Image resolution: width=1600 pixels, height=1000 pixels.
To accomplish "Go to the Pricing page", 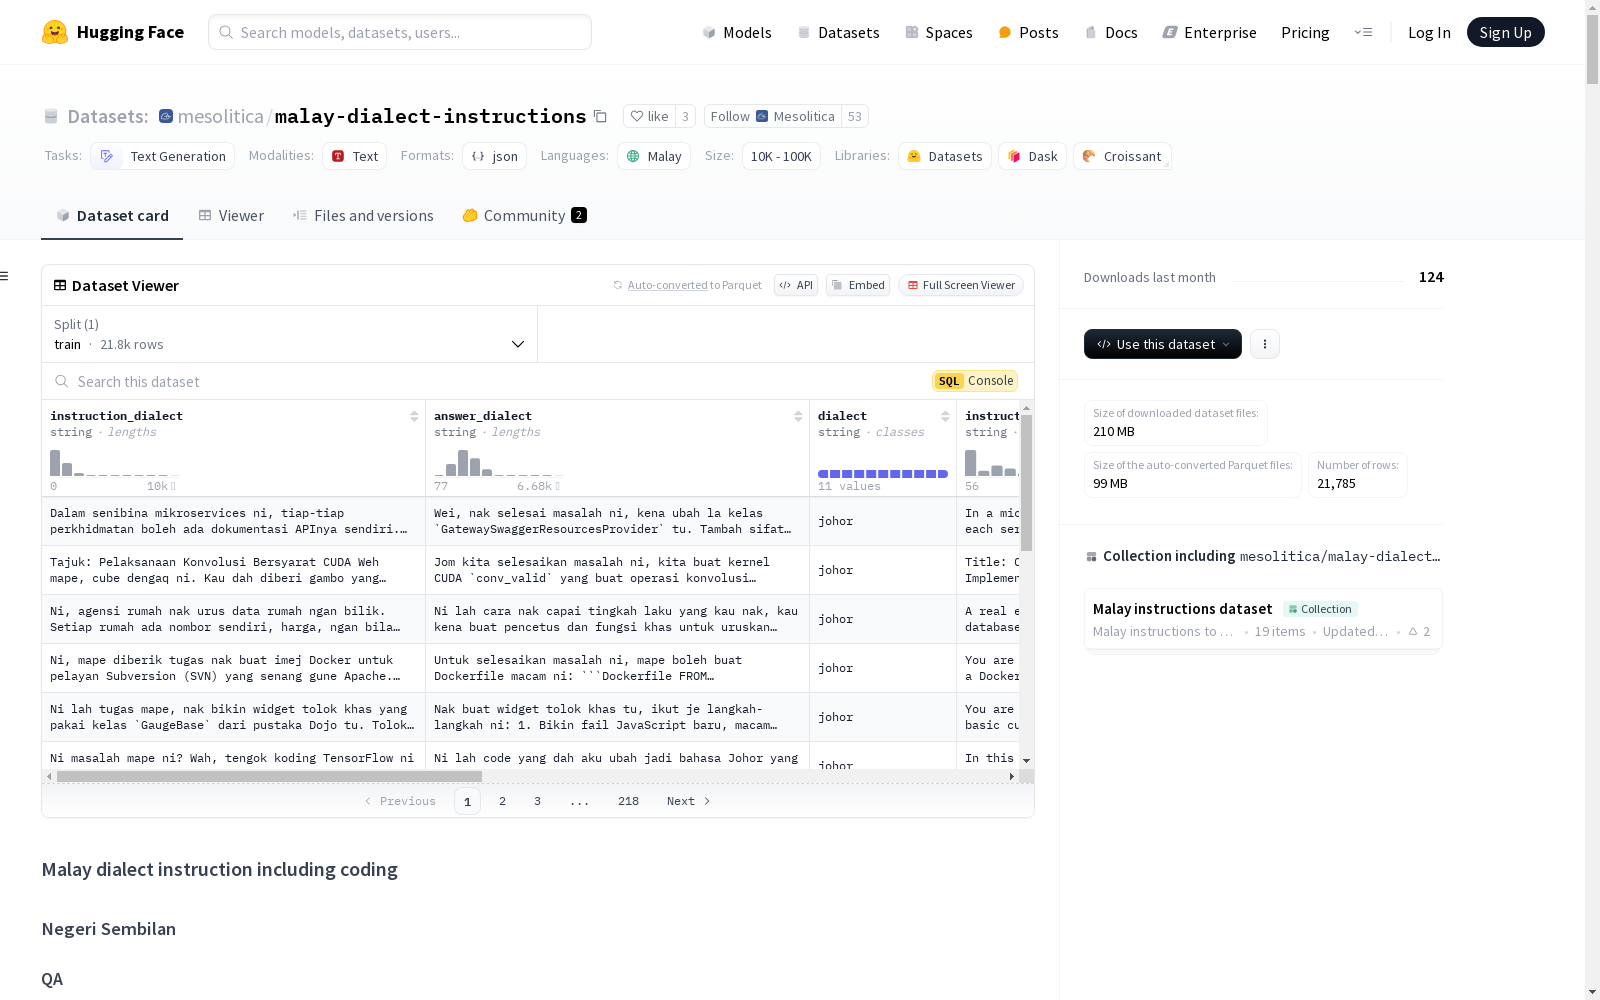I will [x=1305, y=32].
